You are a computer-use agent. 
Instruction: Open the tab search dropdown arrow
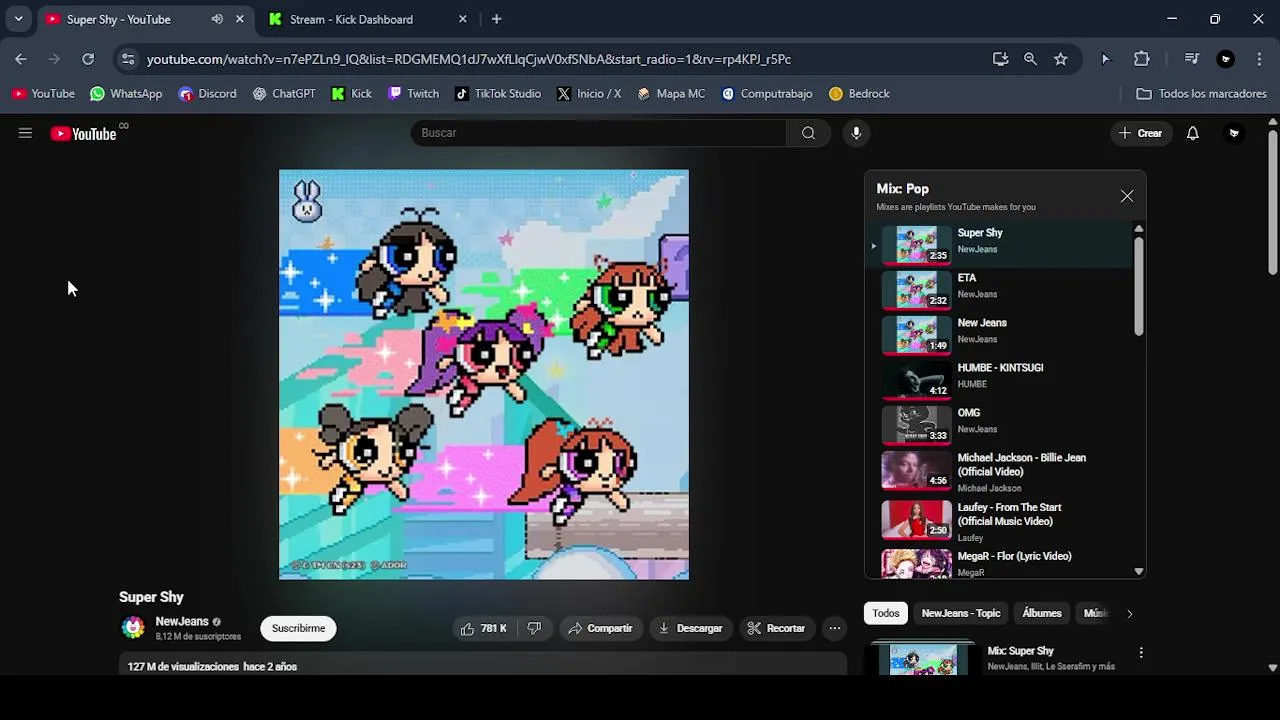[x=18, y=19]
